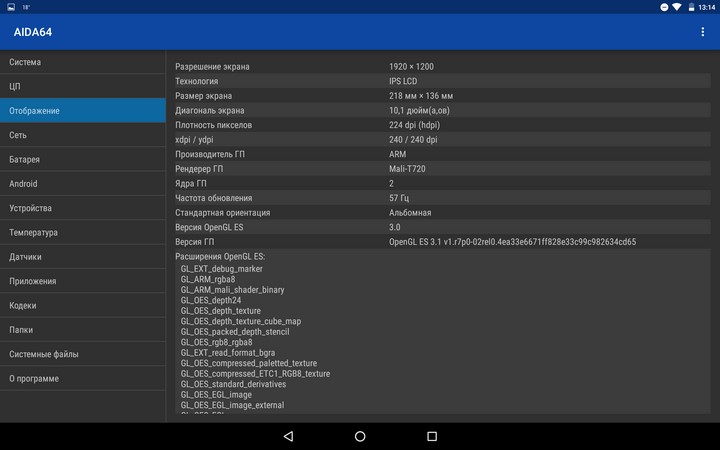Screen dimensions: 720x450
Task: Select the Рендерер ГП label
Action: tap(199, 169)
